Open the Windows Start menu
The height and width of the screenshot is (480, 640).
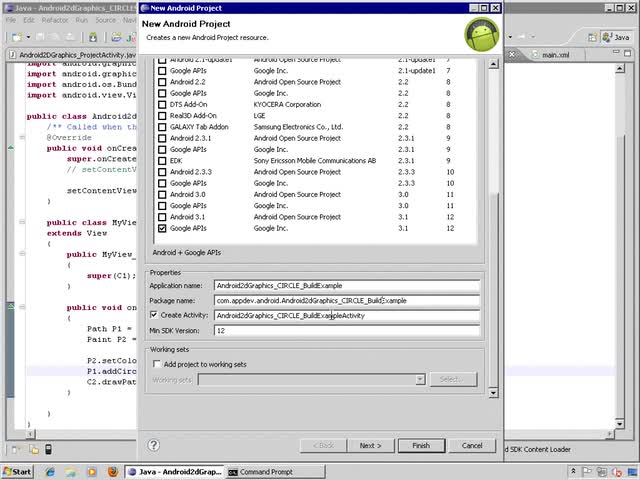coord(18,471)
